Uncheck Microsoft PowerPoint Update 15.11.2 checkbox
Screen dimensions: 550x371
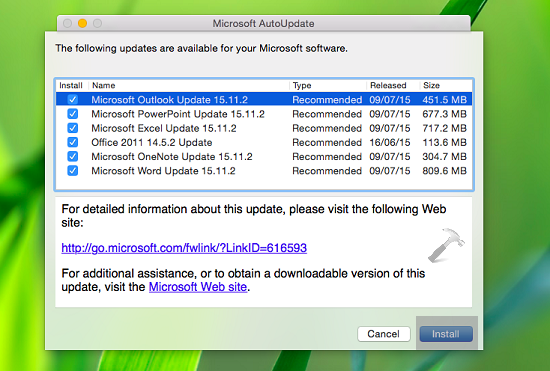pos(73,114)
